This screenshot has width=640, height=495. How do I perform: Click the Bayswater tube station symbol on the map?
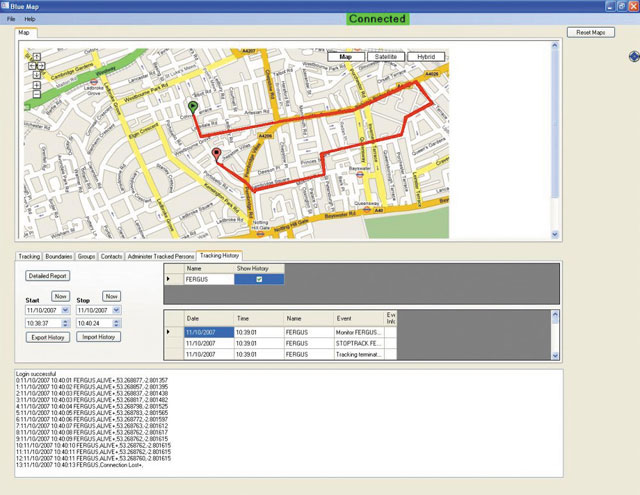coord(360,175)
